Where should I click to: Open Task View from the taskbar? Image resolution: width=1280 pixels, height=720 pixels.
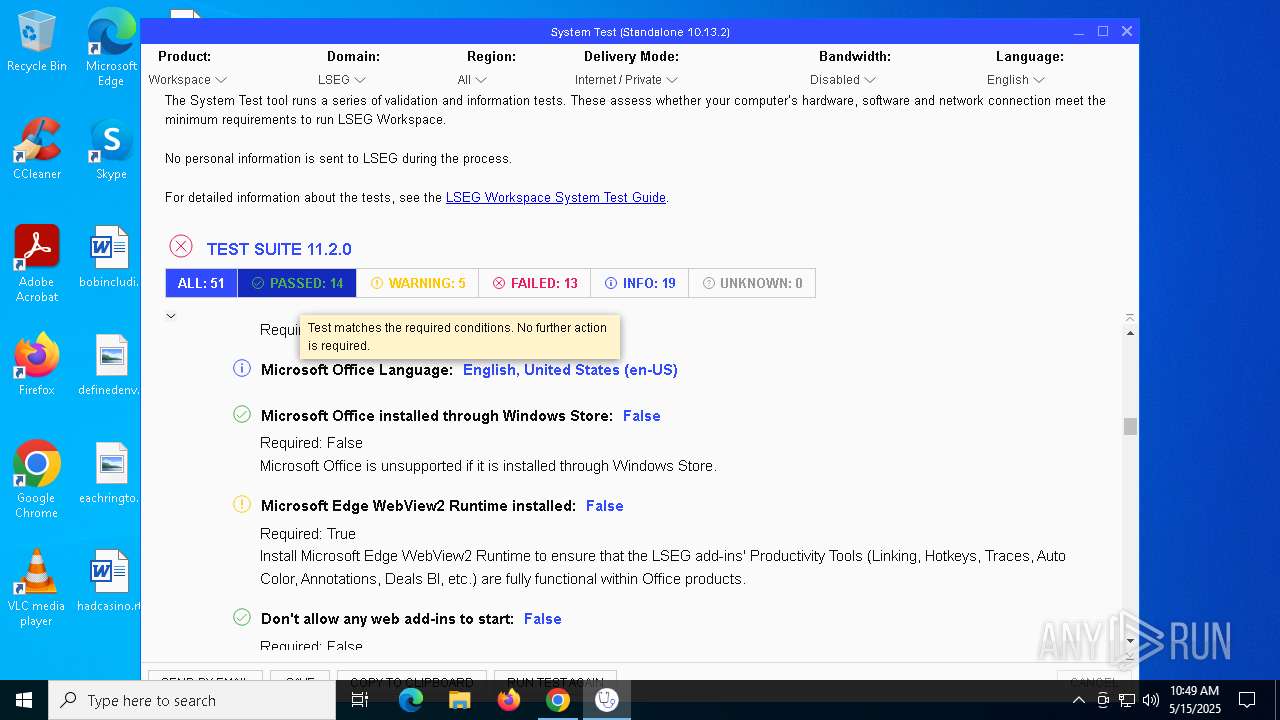coord(361,700)
